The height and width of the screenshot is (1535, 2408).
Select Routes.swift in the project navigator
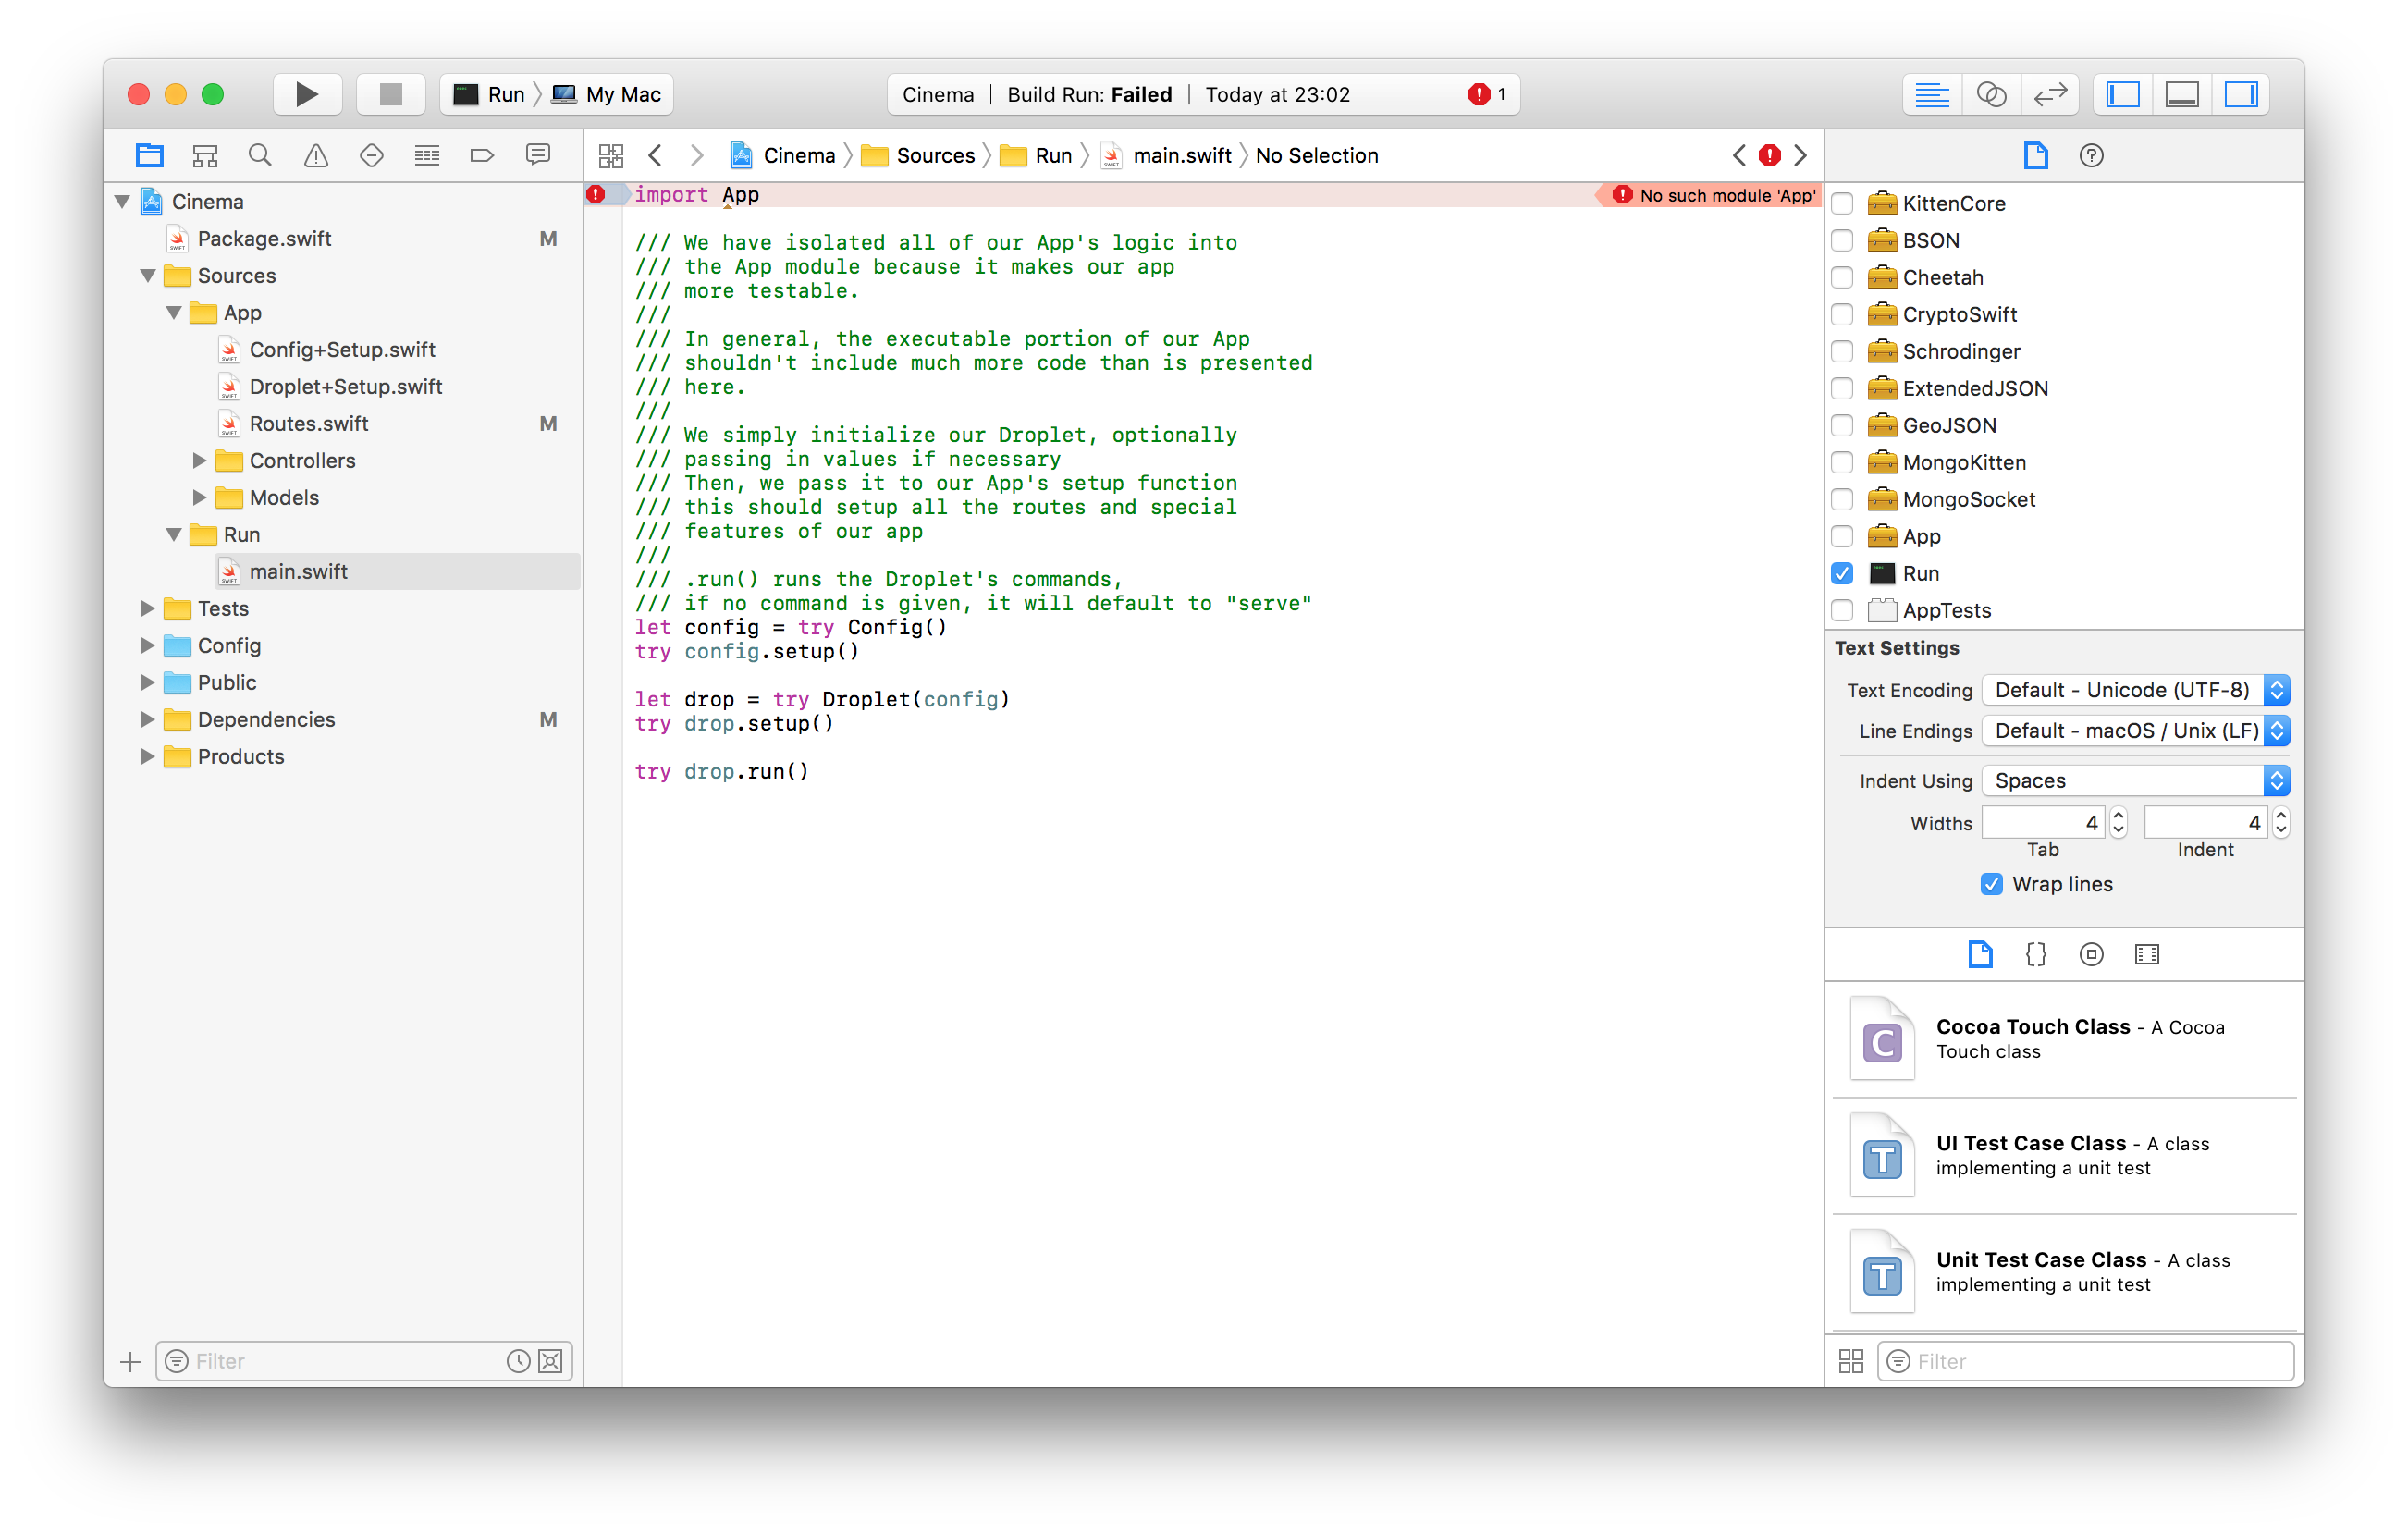coord(308,424)
